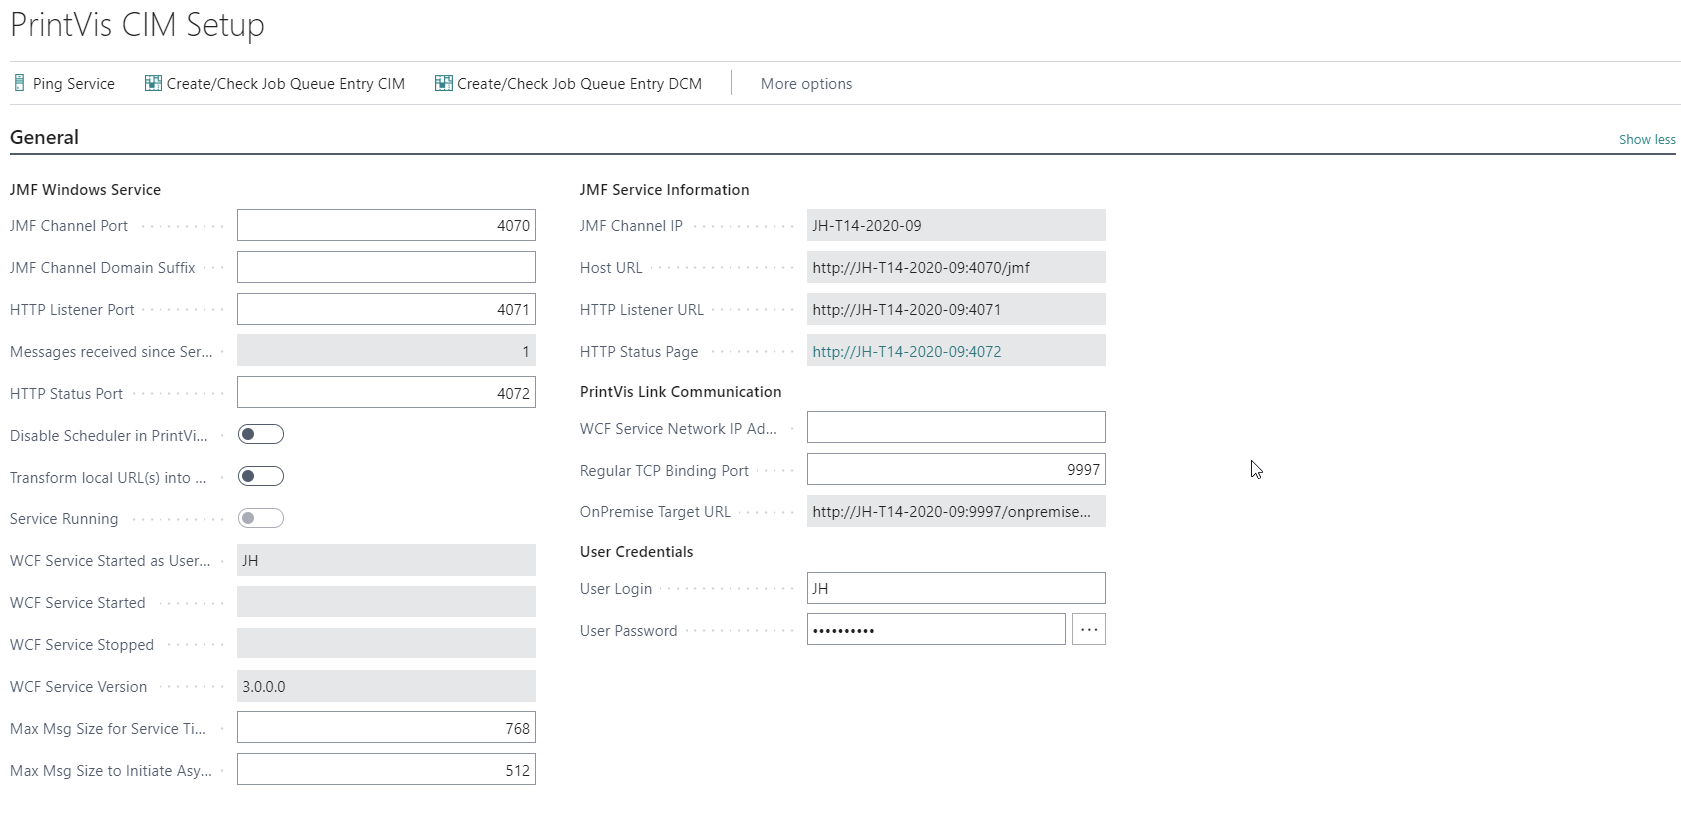Image resolution: width=1681 pixels, height=833 pixels.
Task: Toggle Disable Scheduler in PrintVis switch
Action: pyautogui.click(x=261, y=434)
